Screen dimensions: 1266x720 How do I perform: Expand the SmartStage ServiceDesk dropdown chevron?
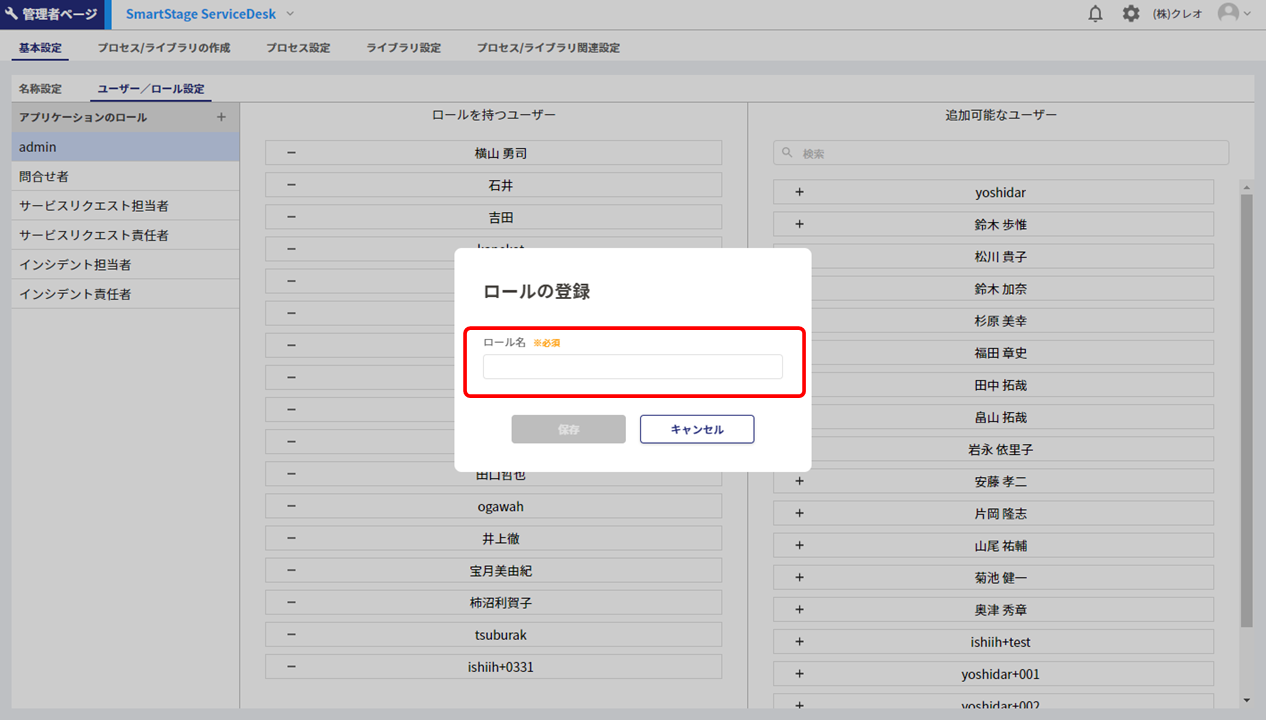click(x=291, y=14)
